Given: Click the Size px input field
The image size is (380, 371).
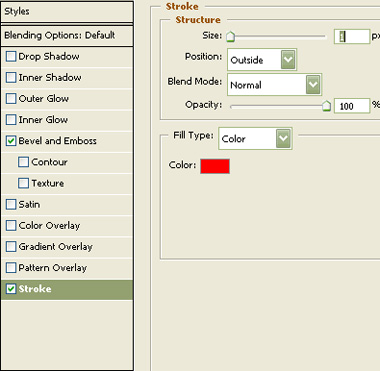Looking at the screenshot, I should (x=352, y=36).
